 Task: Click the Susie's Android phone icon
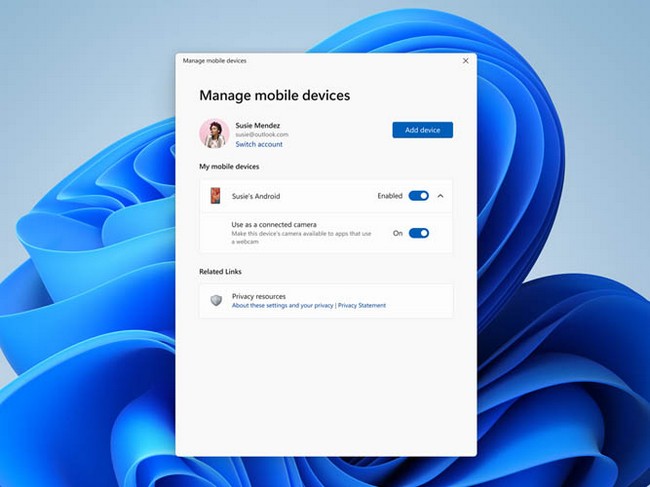(x=215, y=196)
